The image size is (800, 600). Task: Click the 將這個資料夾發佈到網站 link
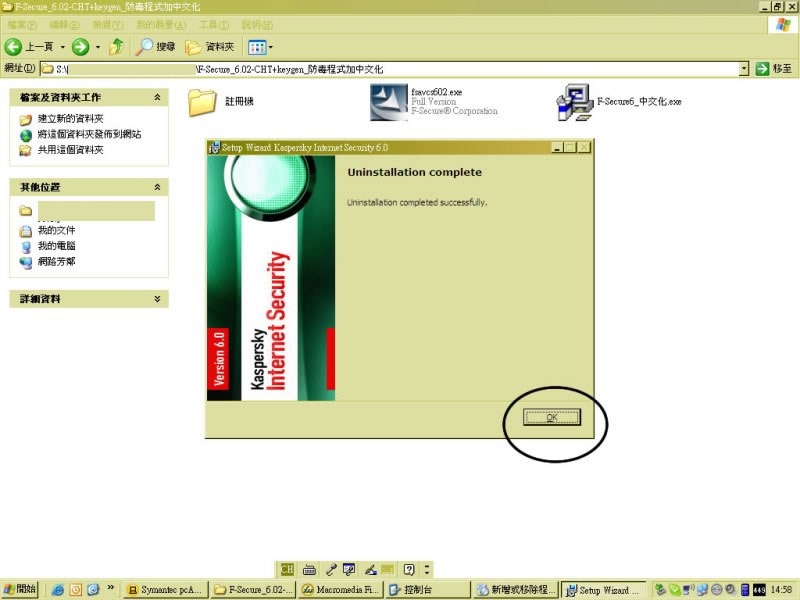tap(89, 134)
